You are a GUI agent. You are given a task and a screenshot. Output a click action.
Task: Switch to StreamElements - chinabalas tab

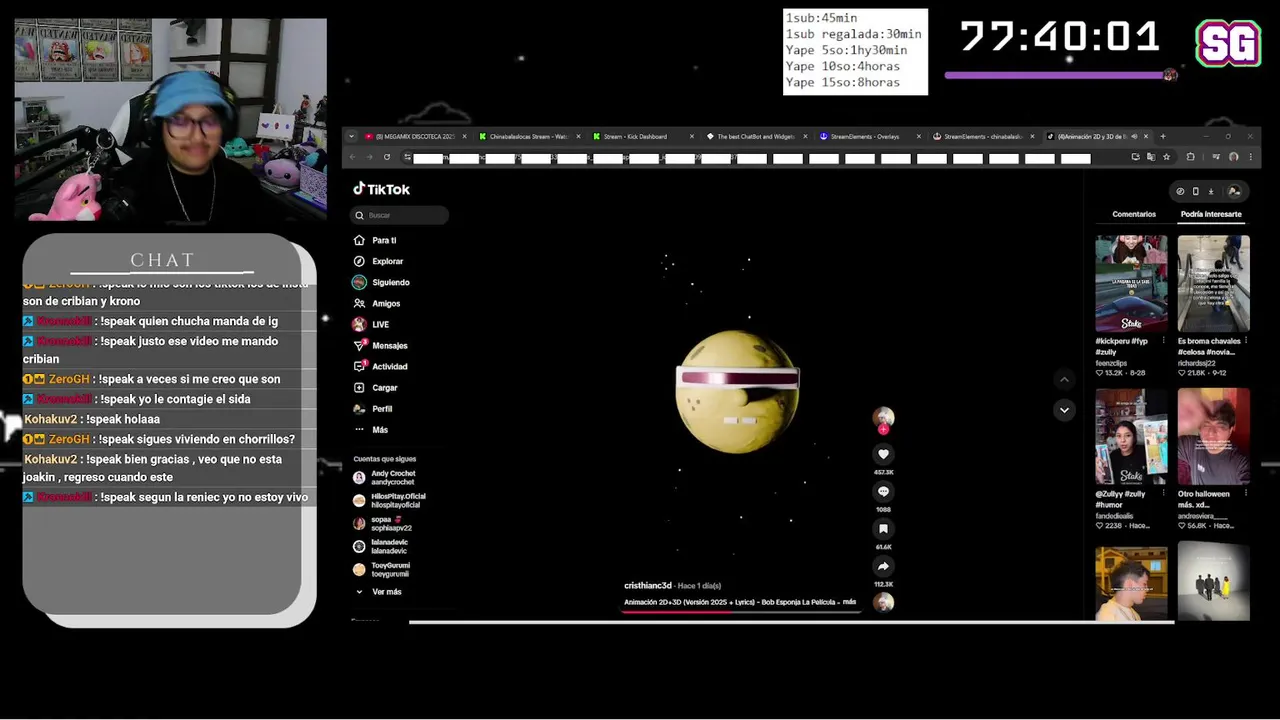pyautogui.click(x=982, y=136)
